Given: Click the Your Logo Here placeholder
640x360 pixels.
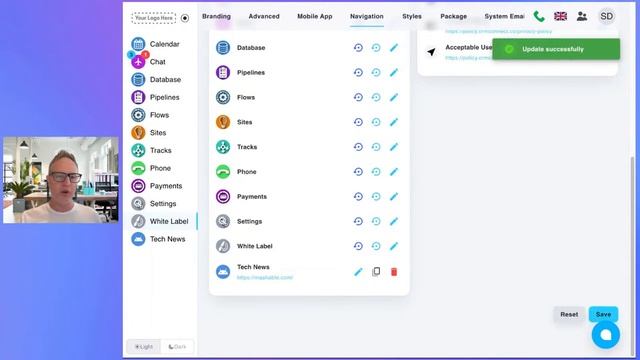Looking at the screenshot, I should click(x=154, y=18).
